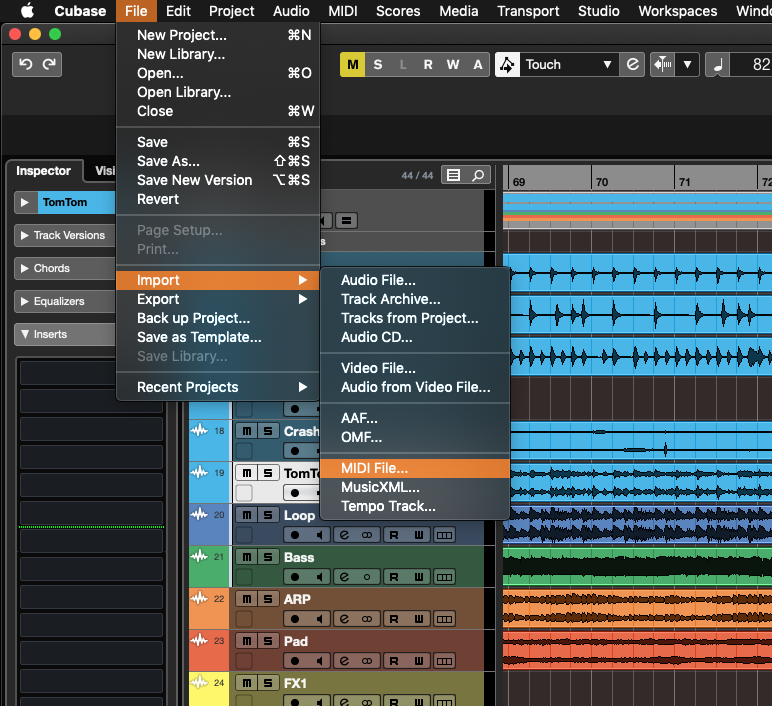Open the Export submenu
This screenshot has width=772, height=706.
(218, 299)
